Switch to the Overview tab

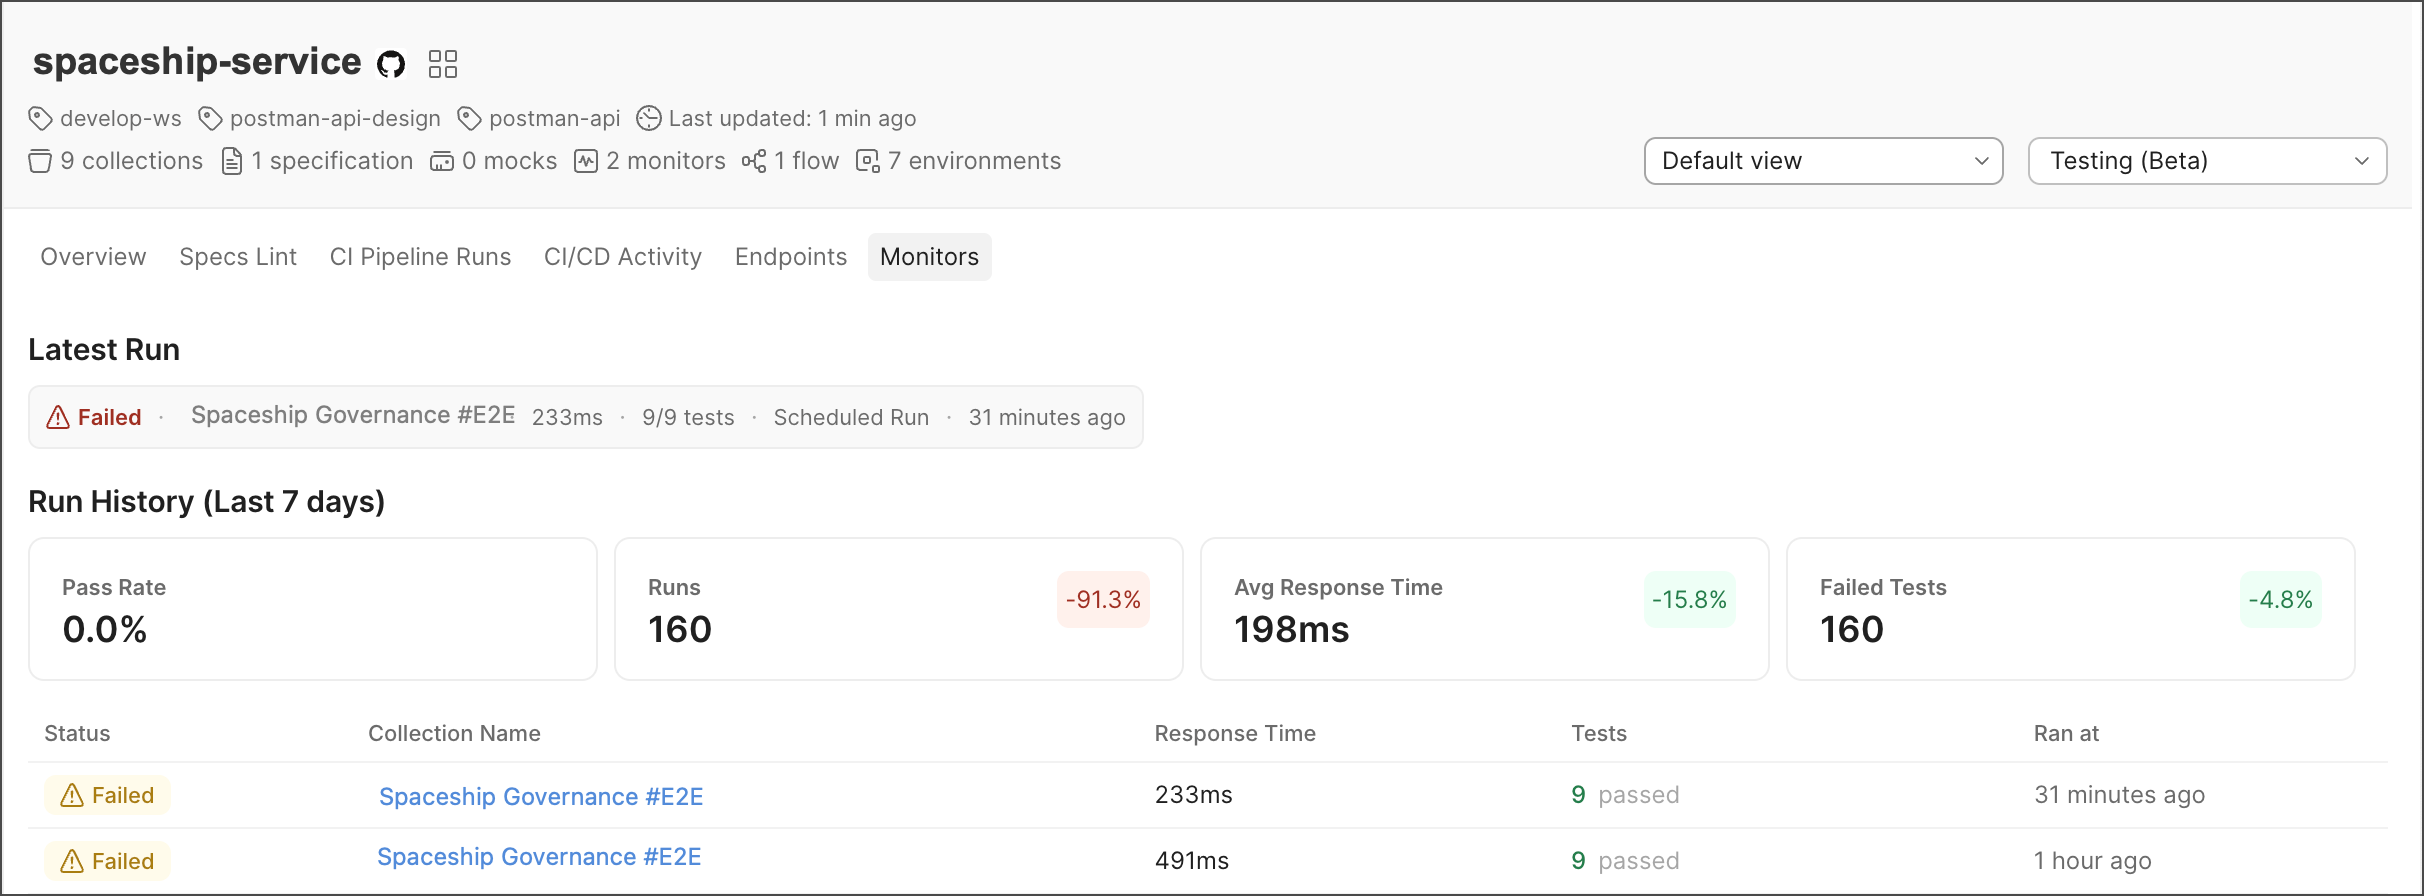pyautogui.click(x=93, y=257)
